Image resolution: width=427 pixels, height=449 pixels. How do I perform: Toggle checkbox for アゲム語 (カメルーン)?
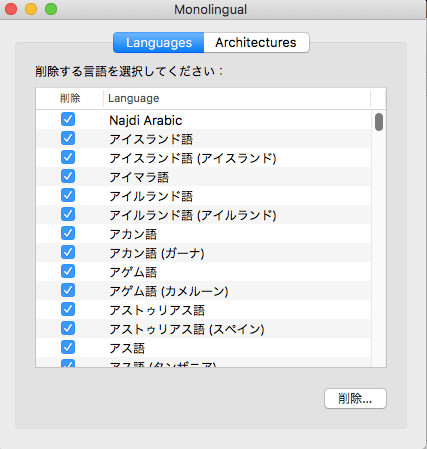click(68, 290)
